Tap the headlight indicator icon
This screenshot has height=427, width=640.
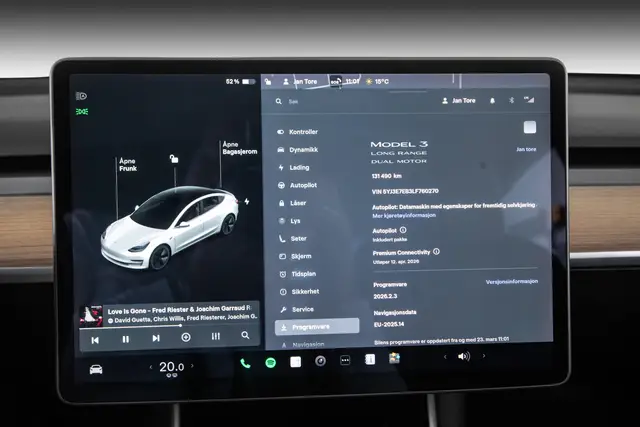coord(81,96)
